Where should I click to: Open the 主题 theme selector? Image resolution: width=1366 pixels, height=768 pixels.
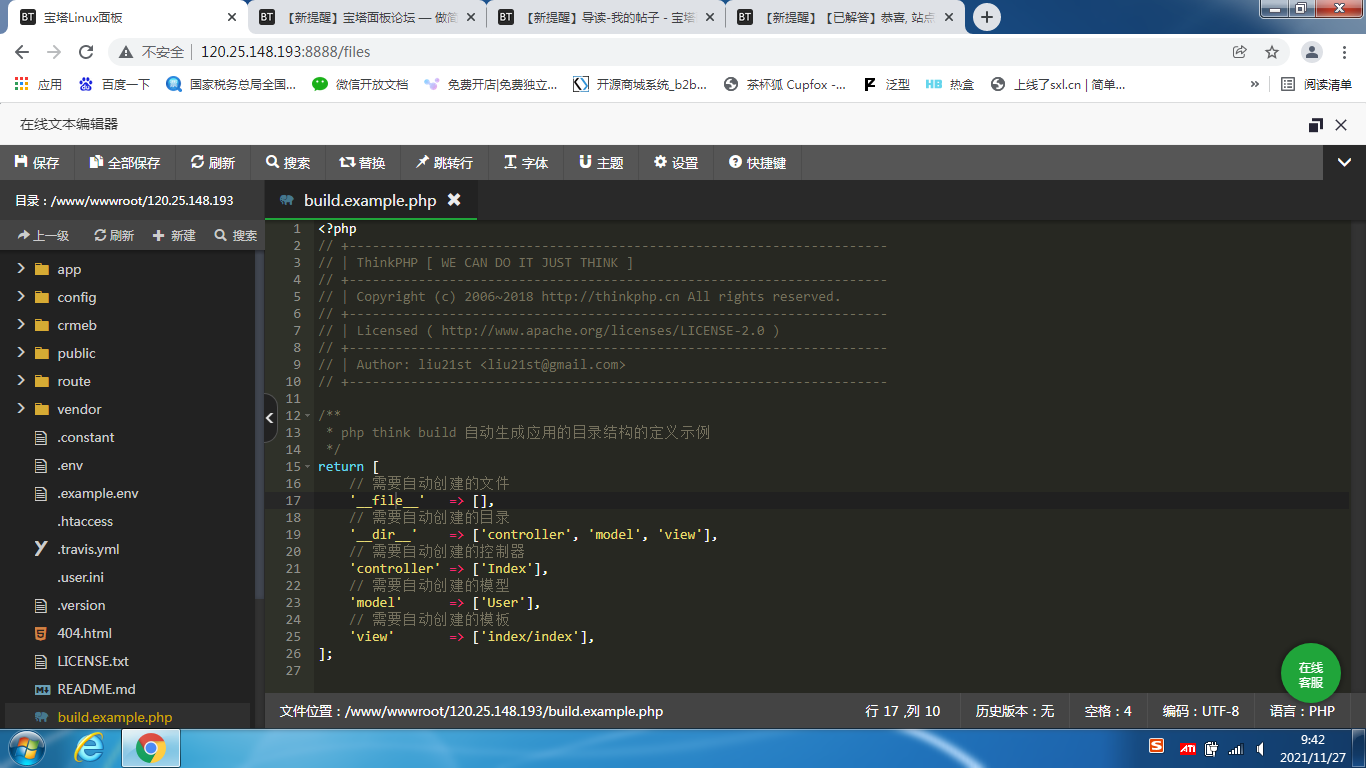pos(601,162)
